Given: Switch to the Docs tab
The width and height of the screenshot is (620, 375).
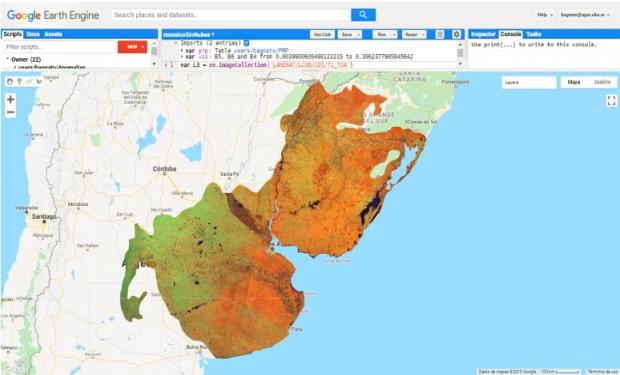Looking at the screenshot, I should pos(33,34).
